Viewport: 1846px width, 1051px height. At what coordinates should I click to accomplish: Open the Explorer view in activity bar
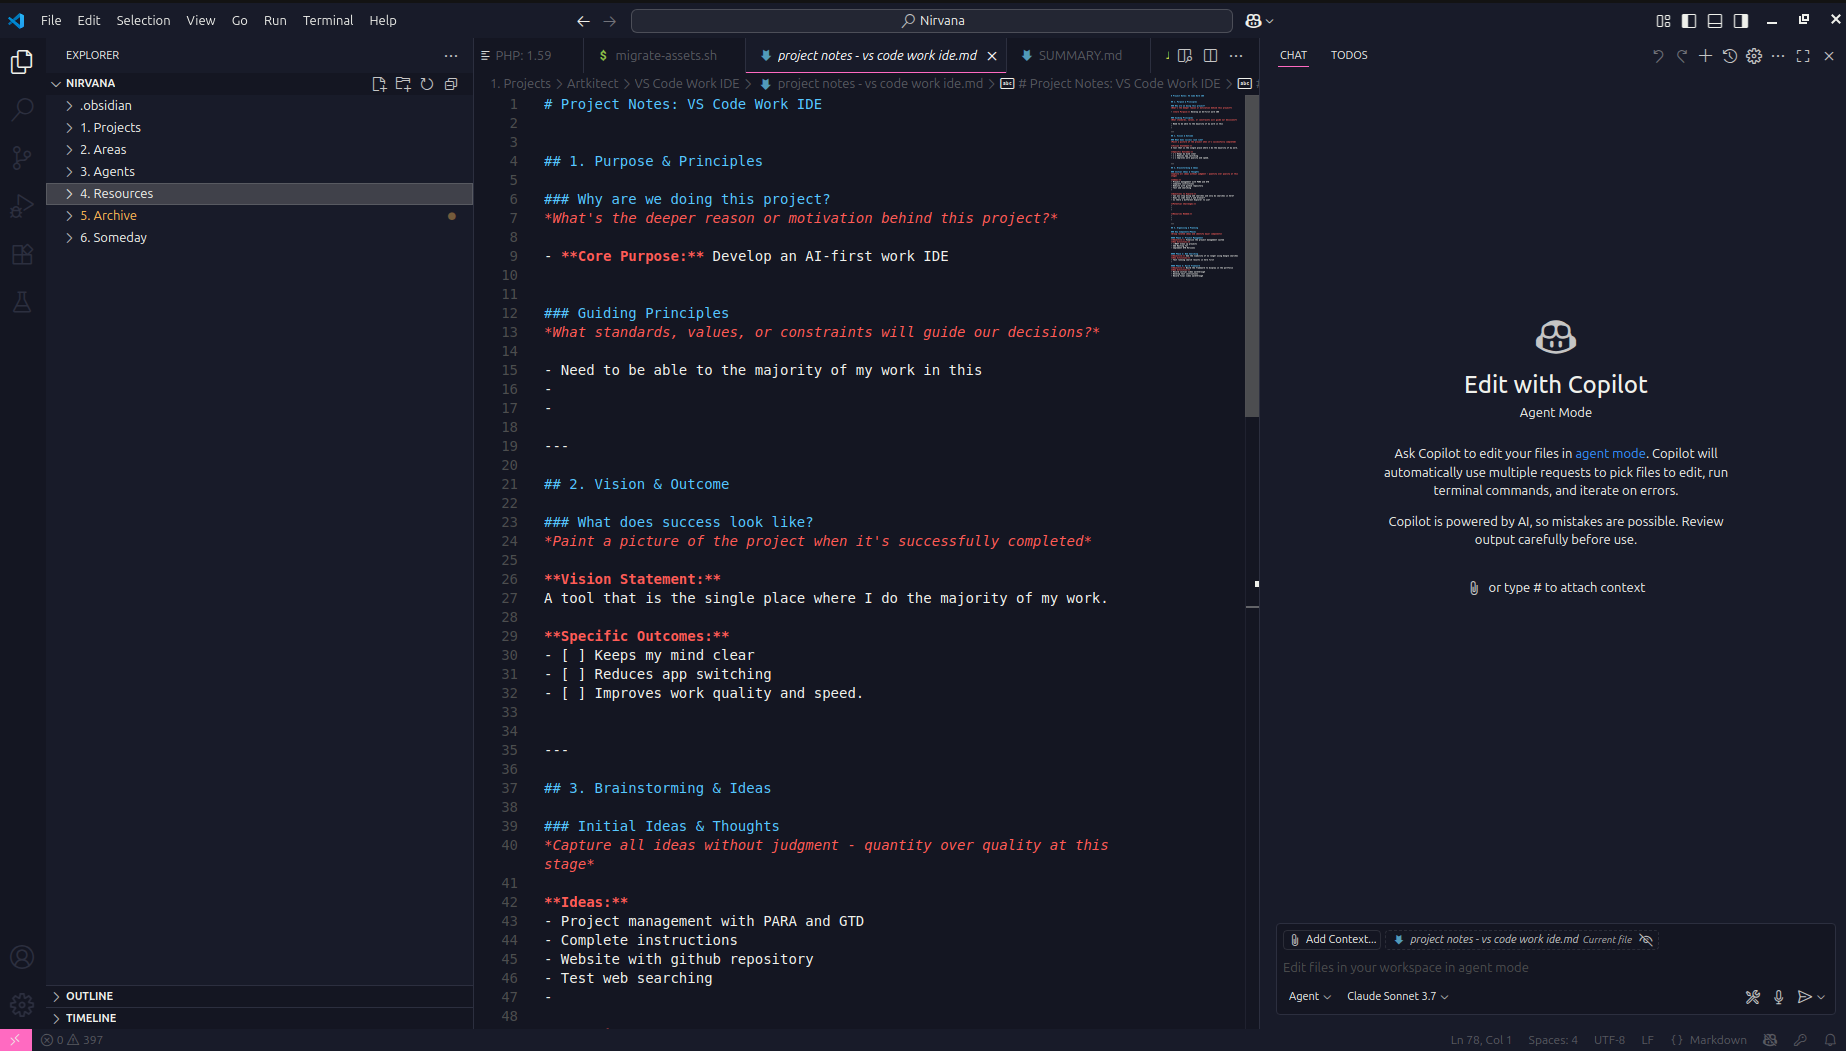[x=22, y=62]
